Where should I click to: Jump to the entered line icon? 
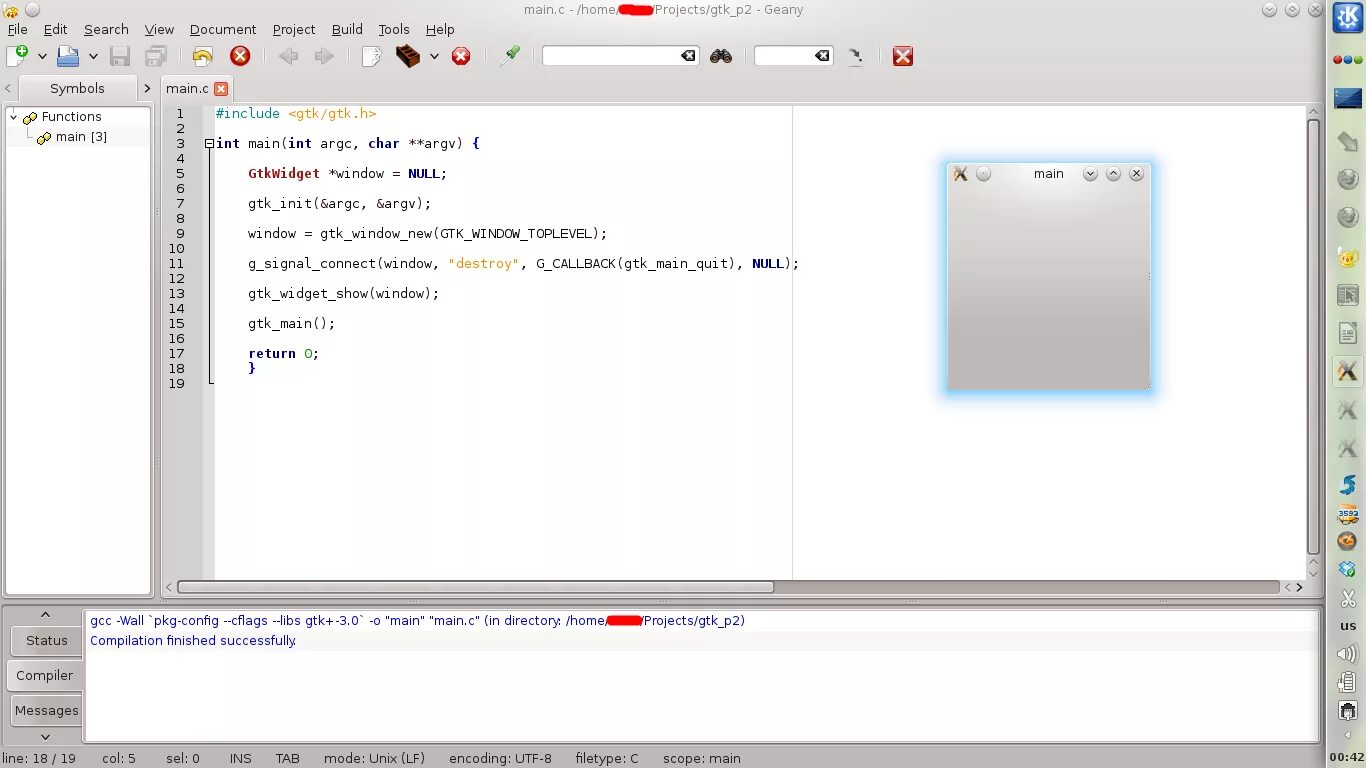856,56
